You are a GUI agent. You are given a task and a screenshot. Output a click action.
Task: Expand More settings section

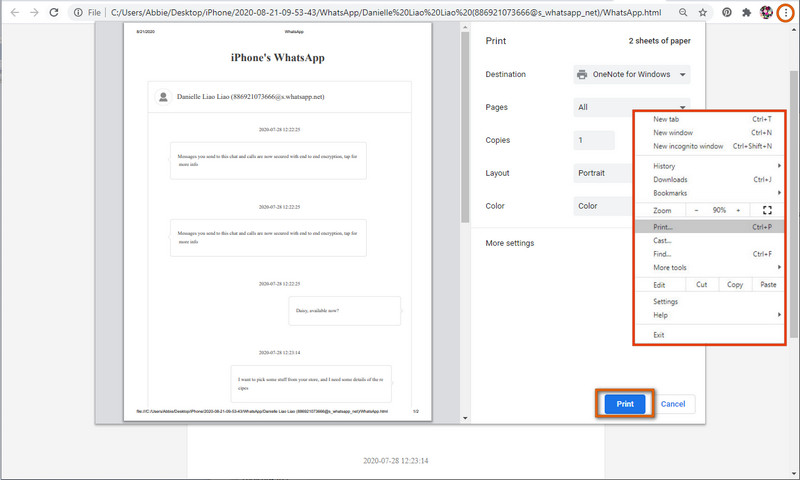point(510,243)
